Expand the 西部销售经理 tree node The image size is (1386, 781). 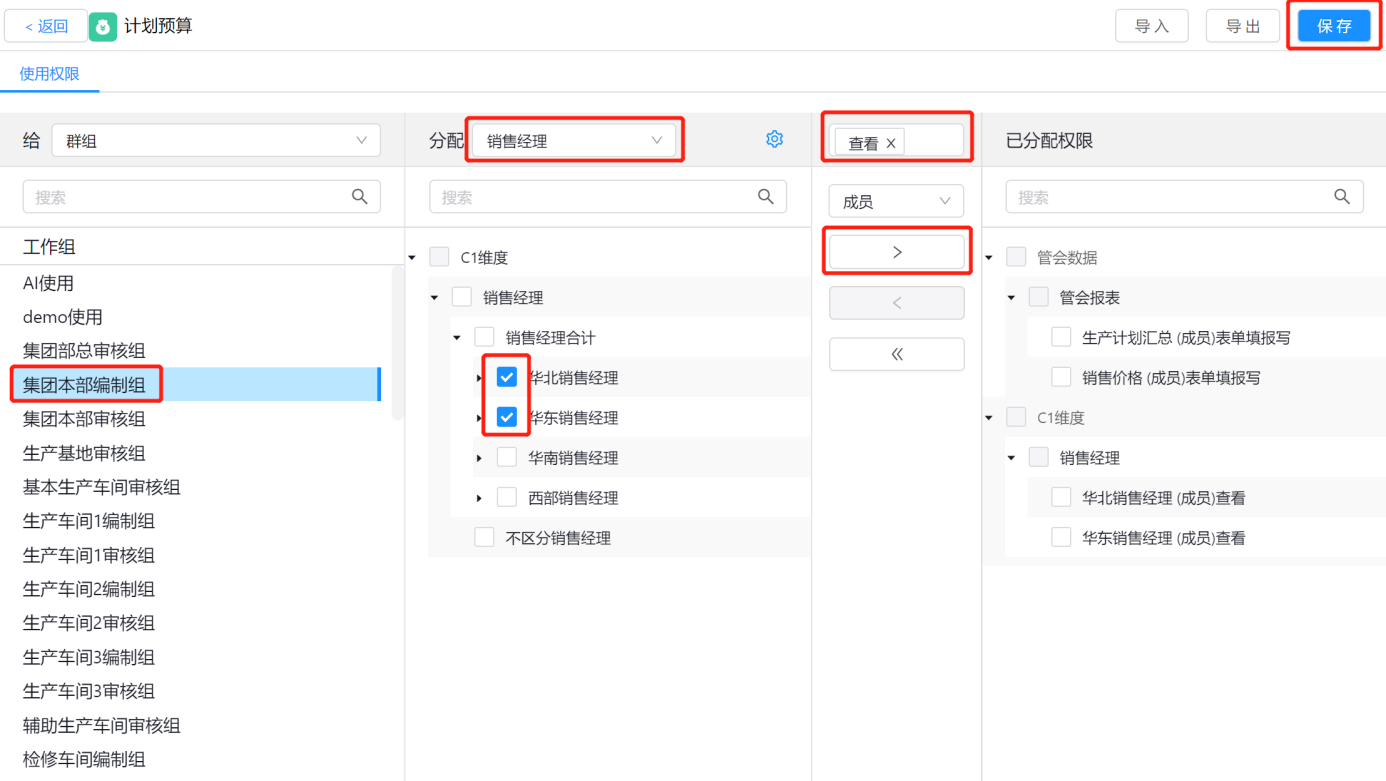pos(480,498)
